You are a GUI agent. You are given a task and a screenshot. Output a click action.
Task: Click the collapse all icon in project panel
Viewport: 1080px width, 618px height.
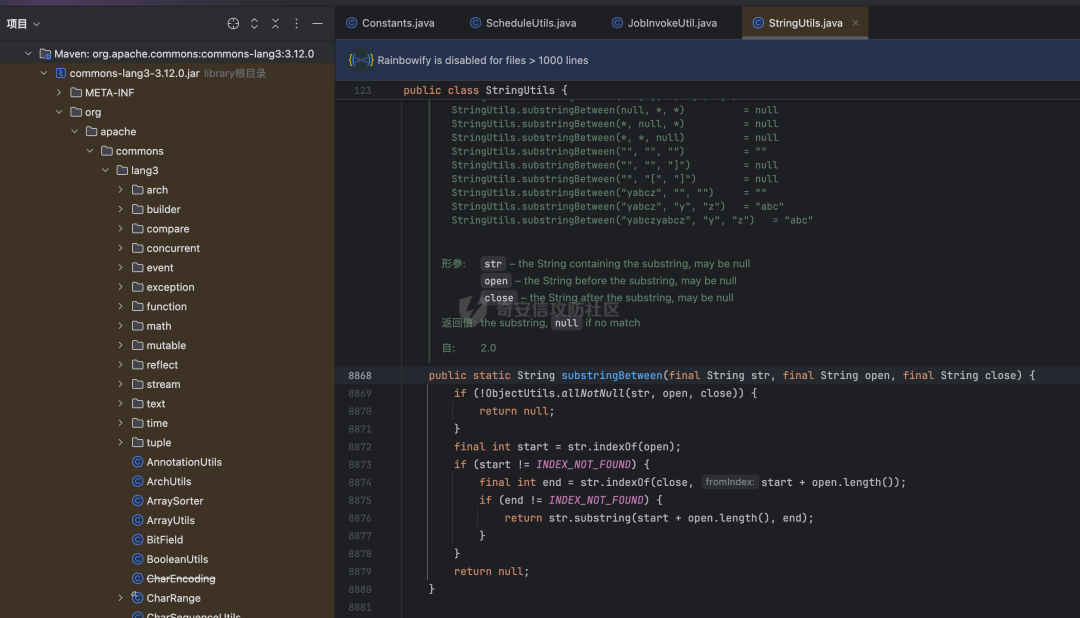pos(276,23)
